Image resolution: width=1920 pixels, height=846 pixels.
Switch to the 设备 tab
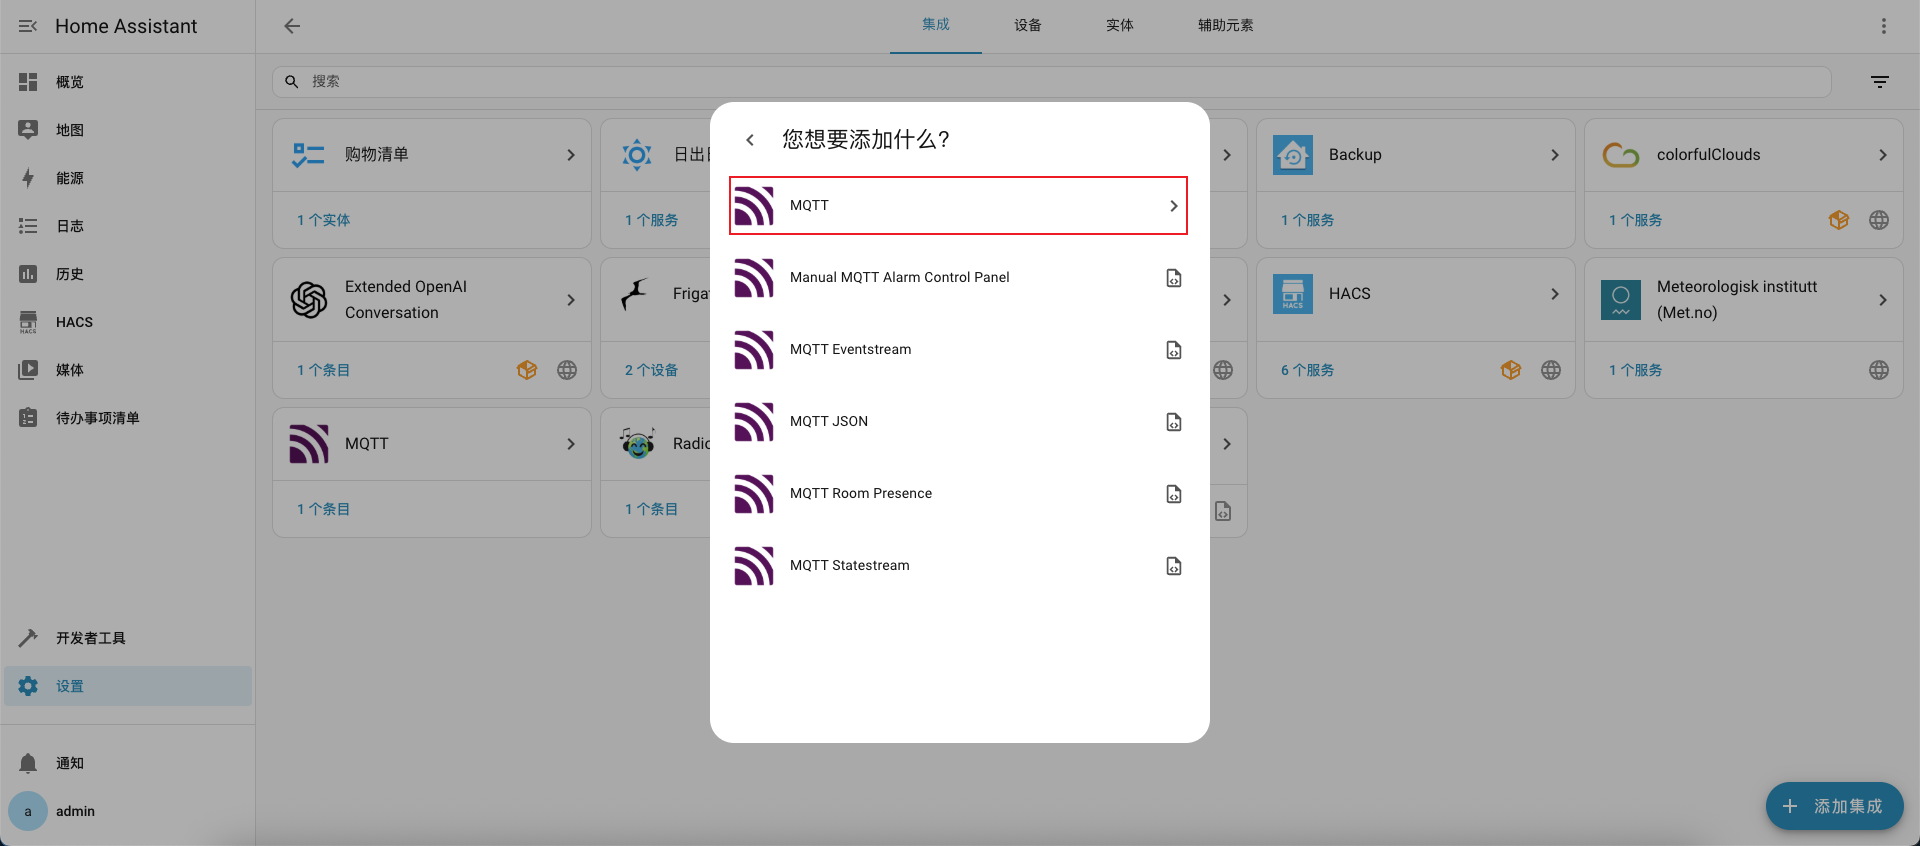(x=1027, y=26)
